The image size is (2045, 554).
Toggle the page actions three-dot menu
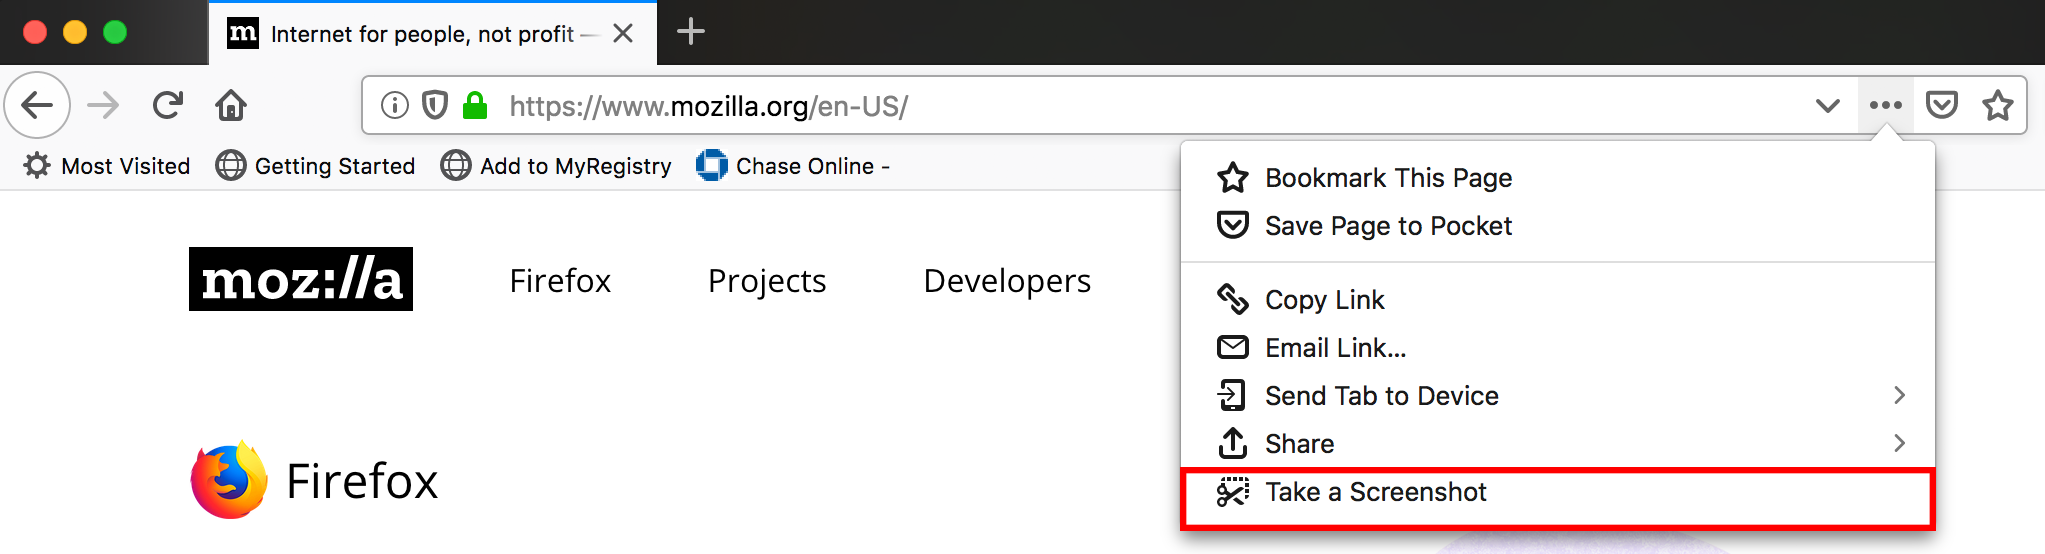(x=1886, y=105)
